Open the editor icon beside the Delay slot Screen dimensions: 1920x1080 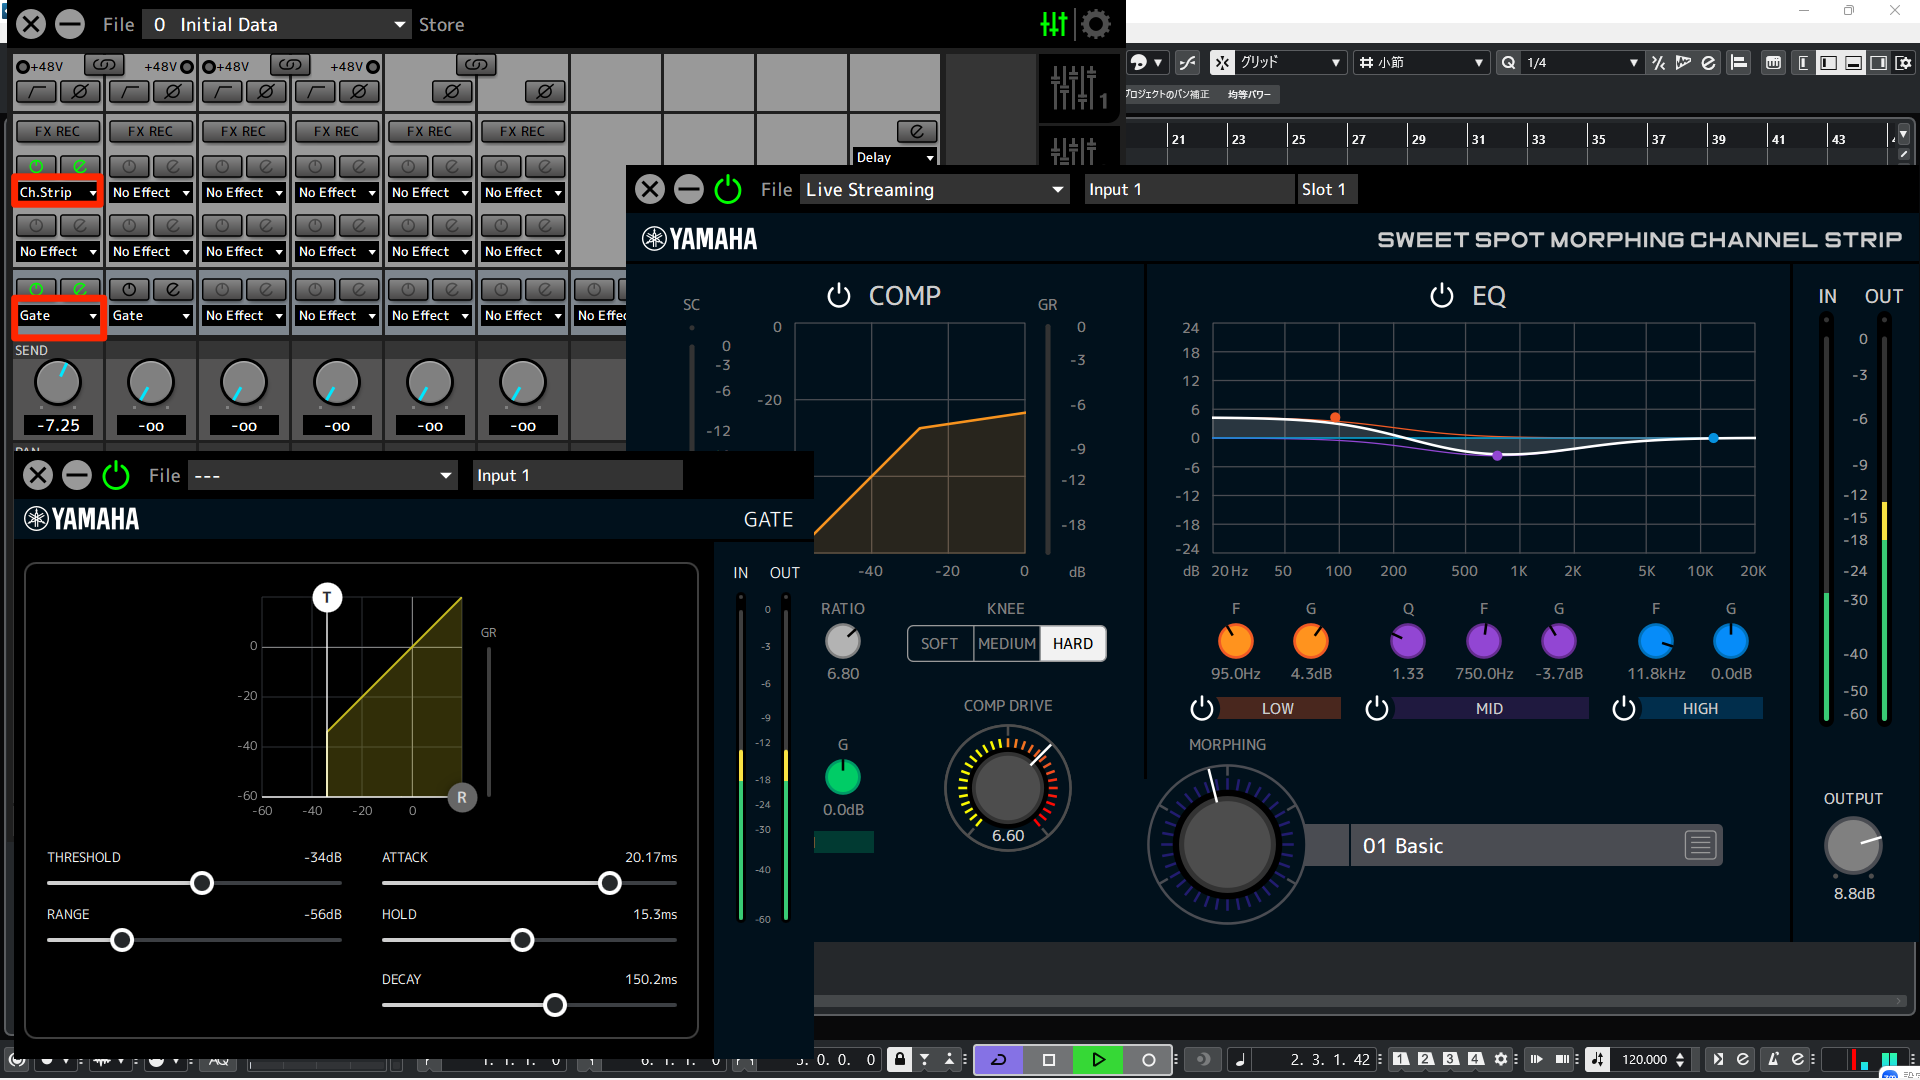(x=917, y=131)
